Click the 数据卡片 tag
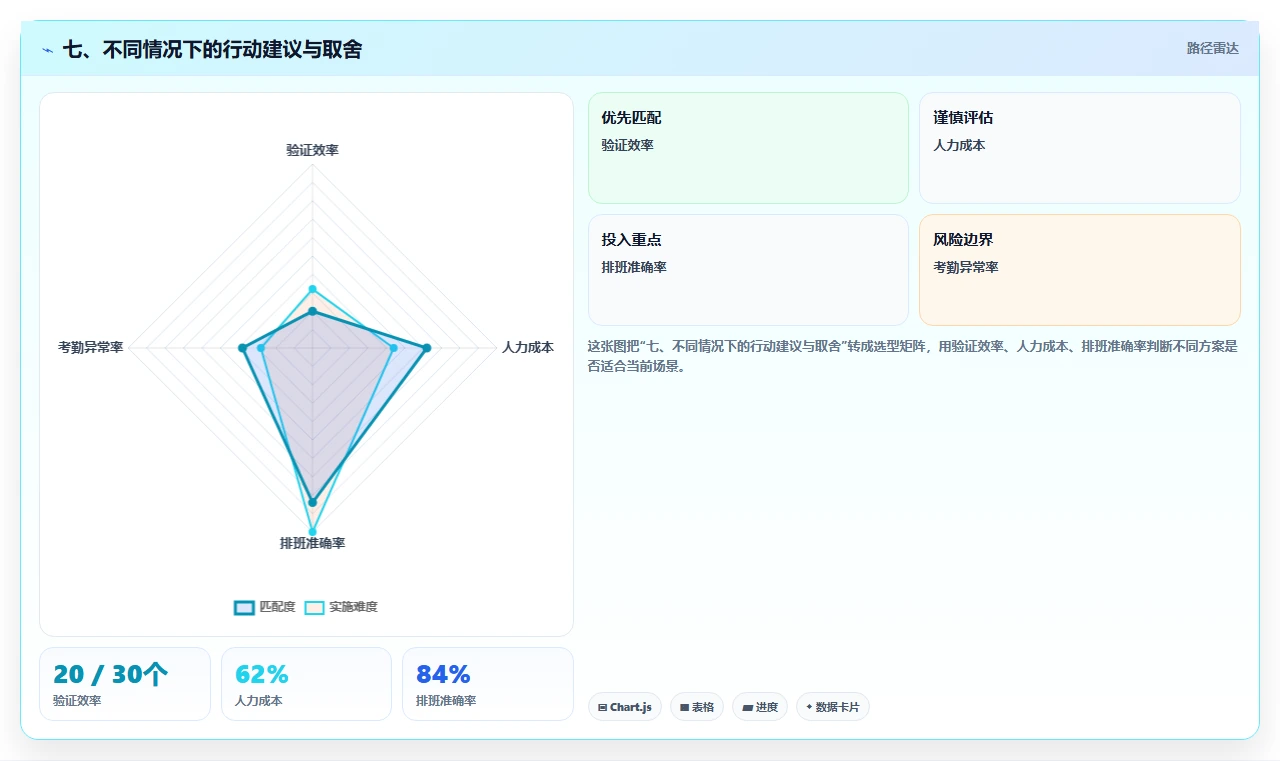Image resolution: width=1280 pixels, height=761 pixels. pos(833,707)
